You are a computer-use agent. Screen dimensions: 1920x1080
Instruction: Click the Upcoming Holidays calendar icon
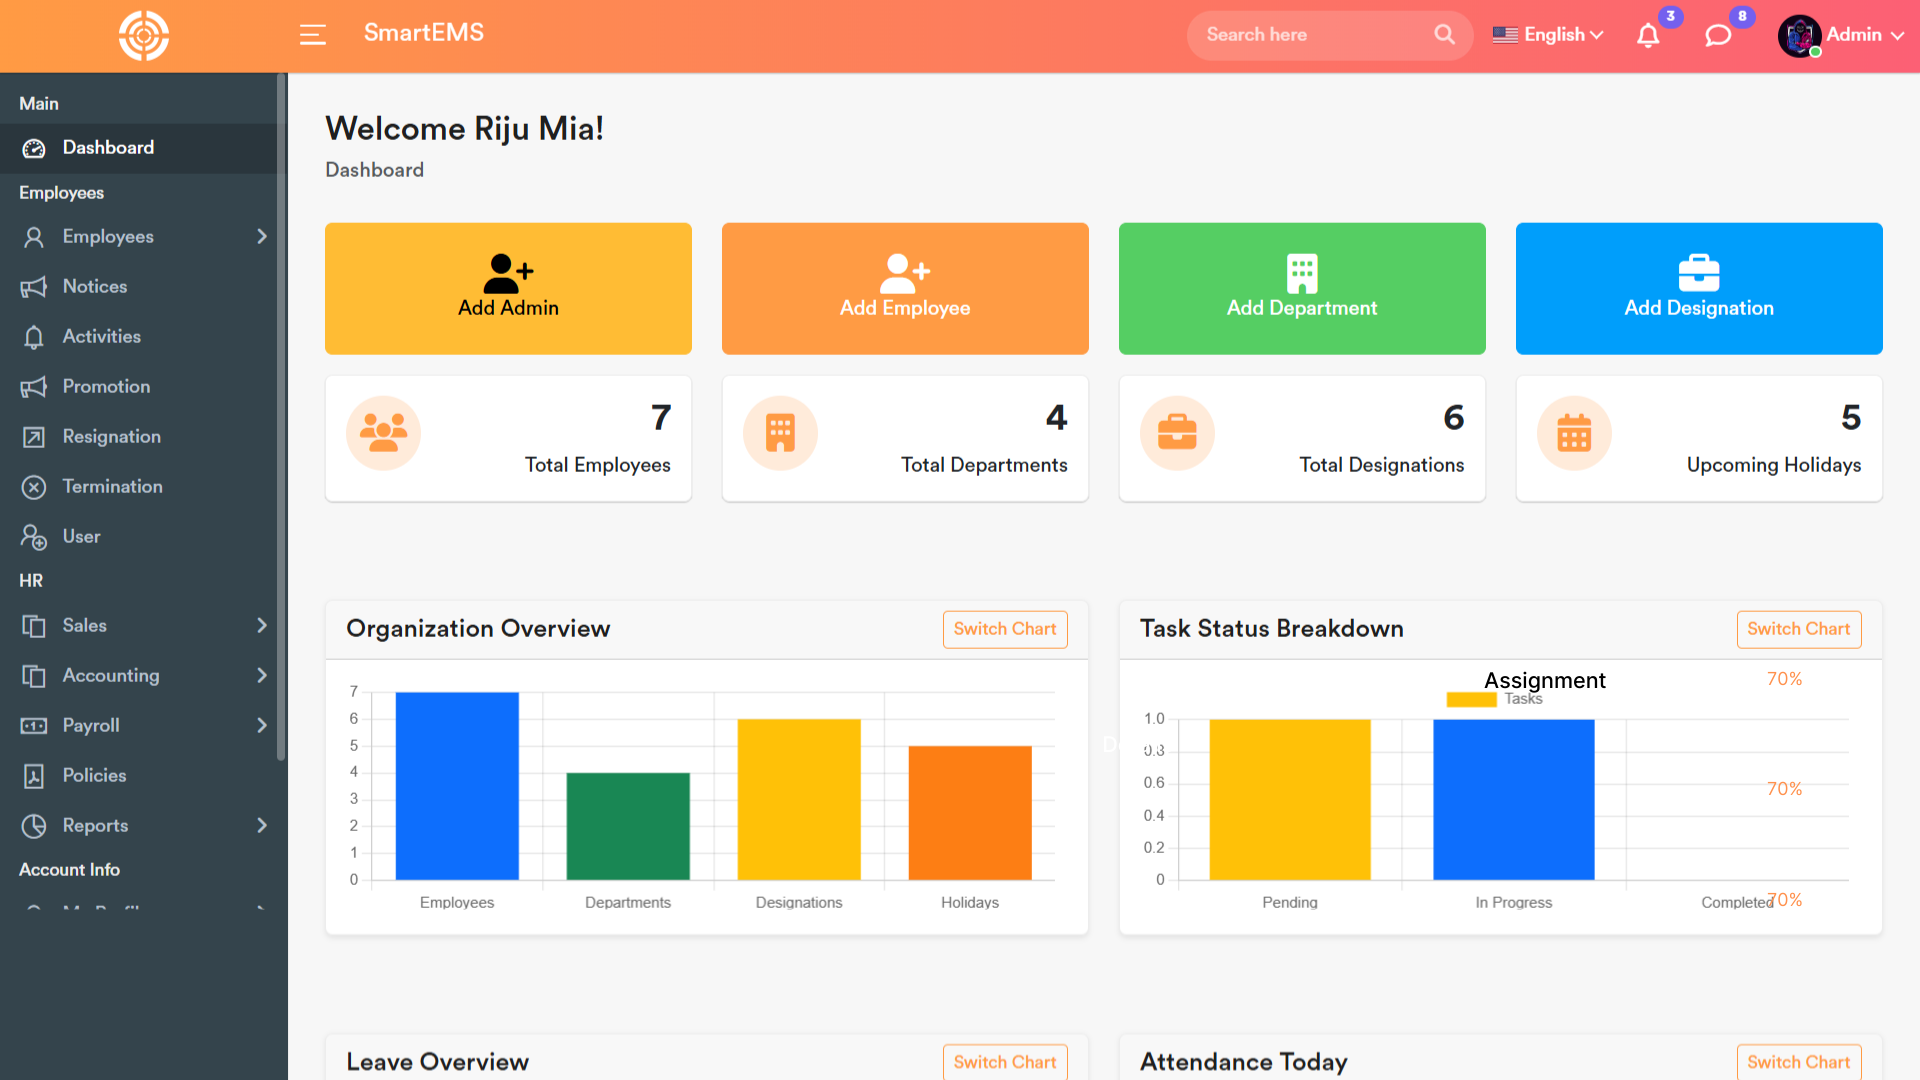1574,433
